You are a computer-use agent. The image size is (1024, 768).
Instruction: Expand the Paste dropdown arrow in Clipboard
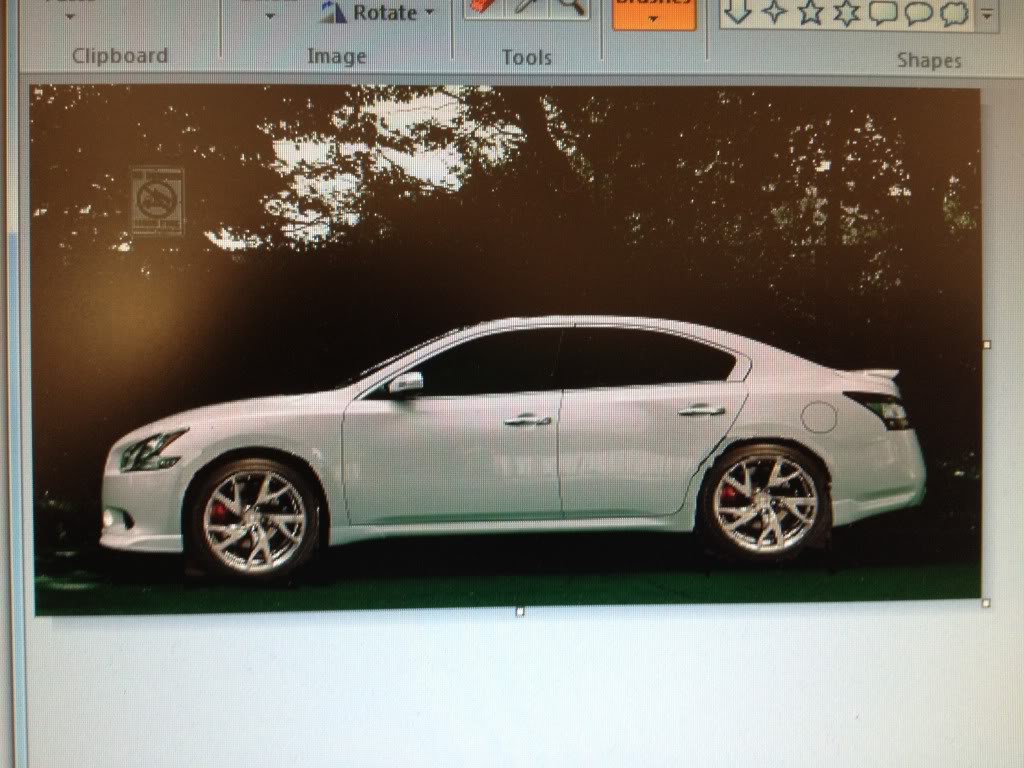(x=70, y=17)
